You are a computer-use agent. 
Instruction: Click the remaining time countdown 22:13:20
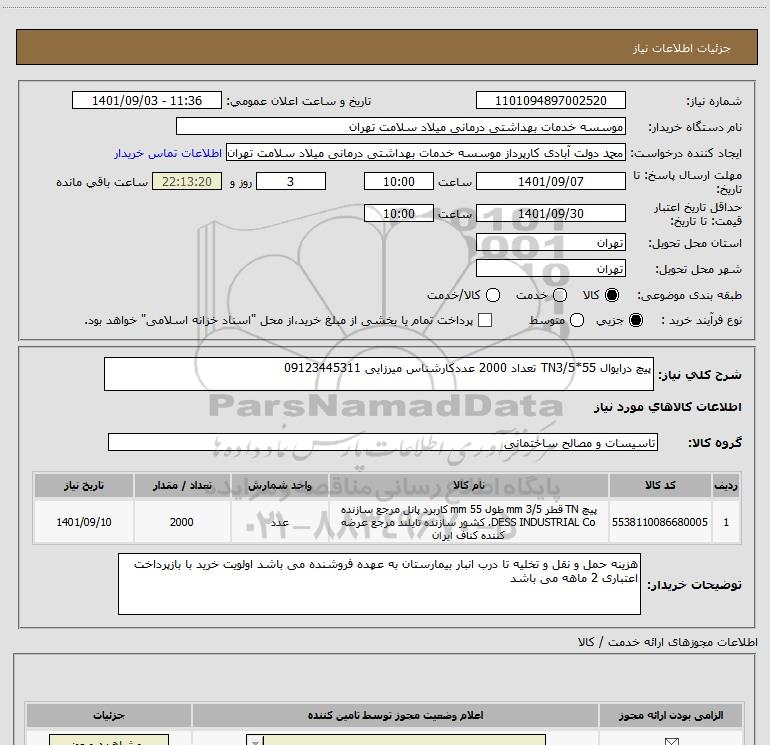coord(187,182)
